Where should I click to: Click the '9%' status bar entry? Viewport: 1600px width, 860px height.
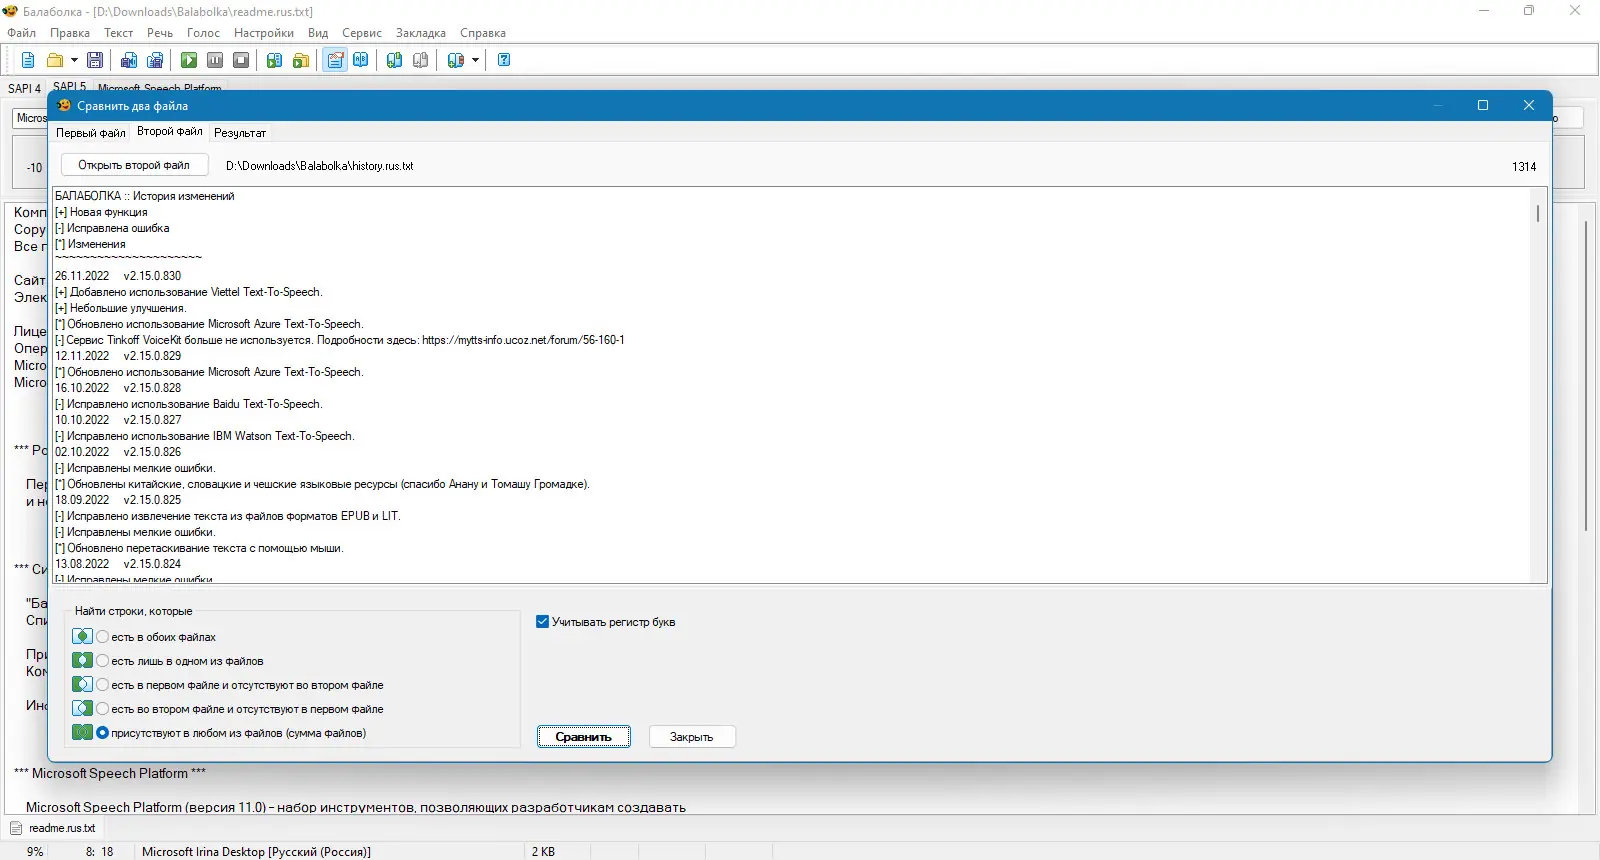(x=35, y=852)
